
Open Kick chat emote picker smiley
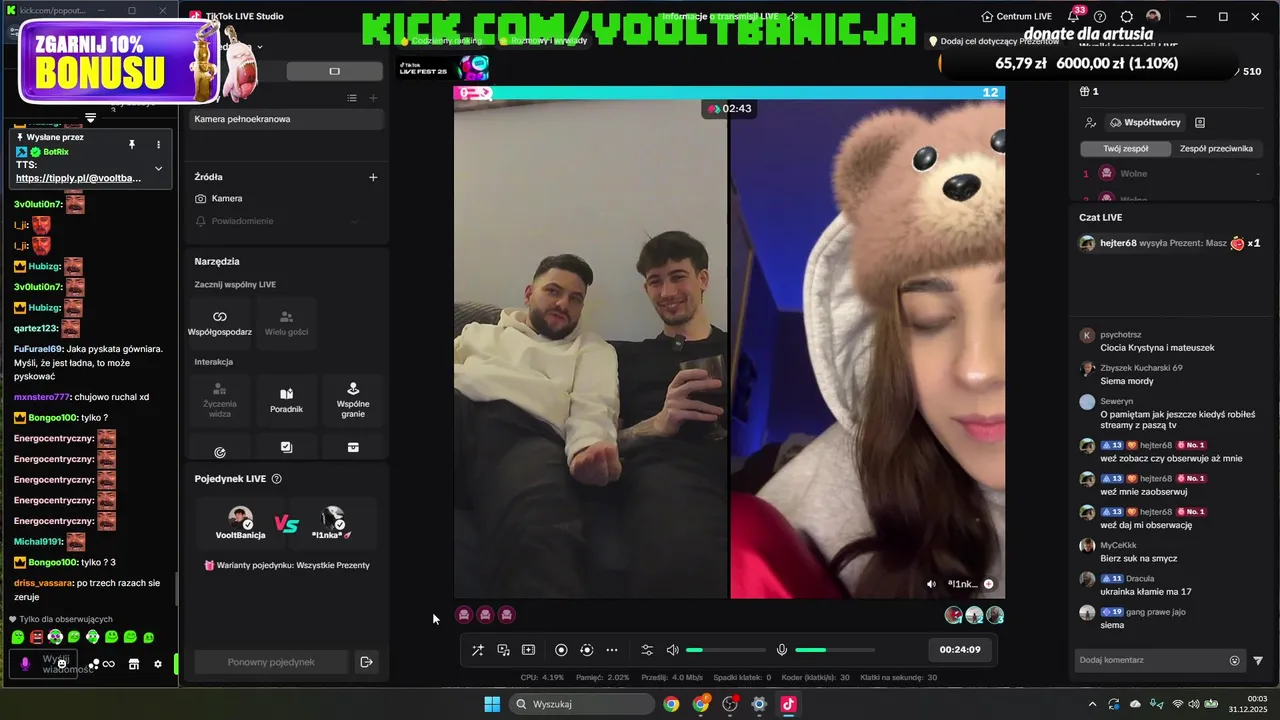pos(63,664)
